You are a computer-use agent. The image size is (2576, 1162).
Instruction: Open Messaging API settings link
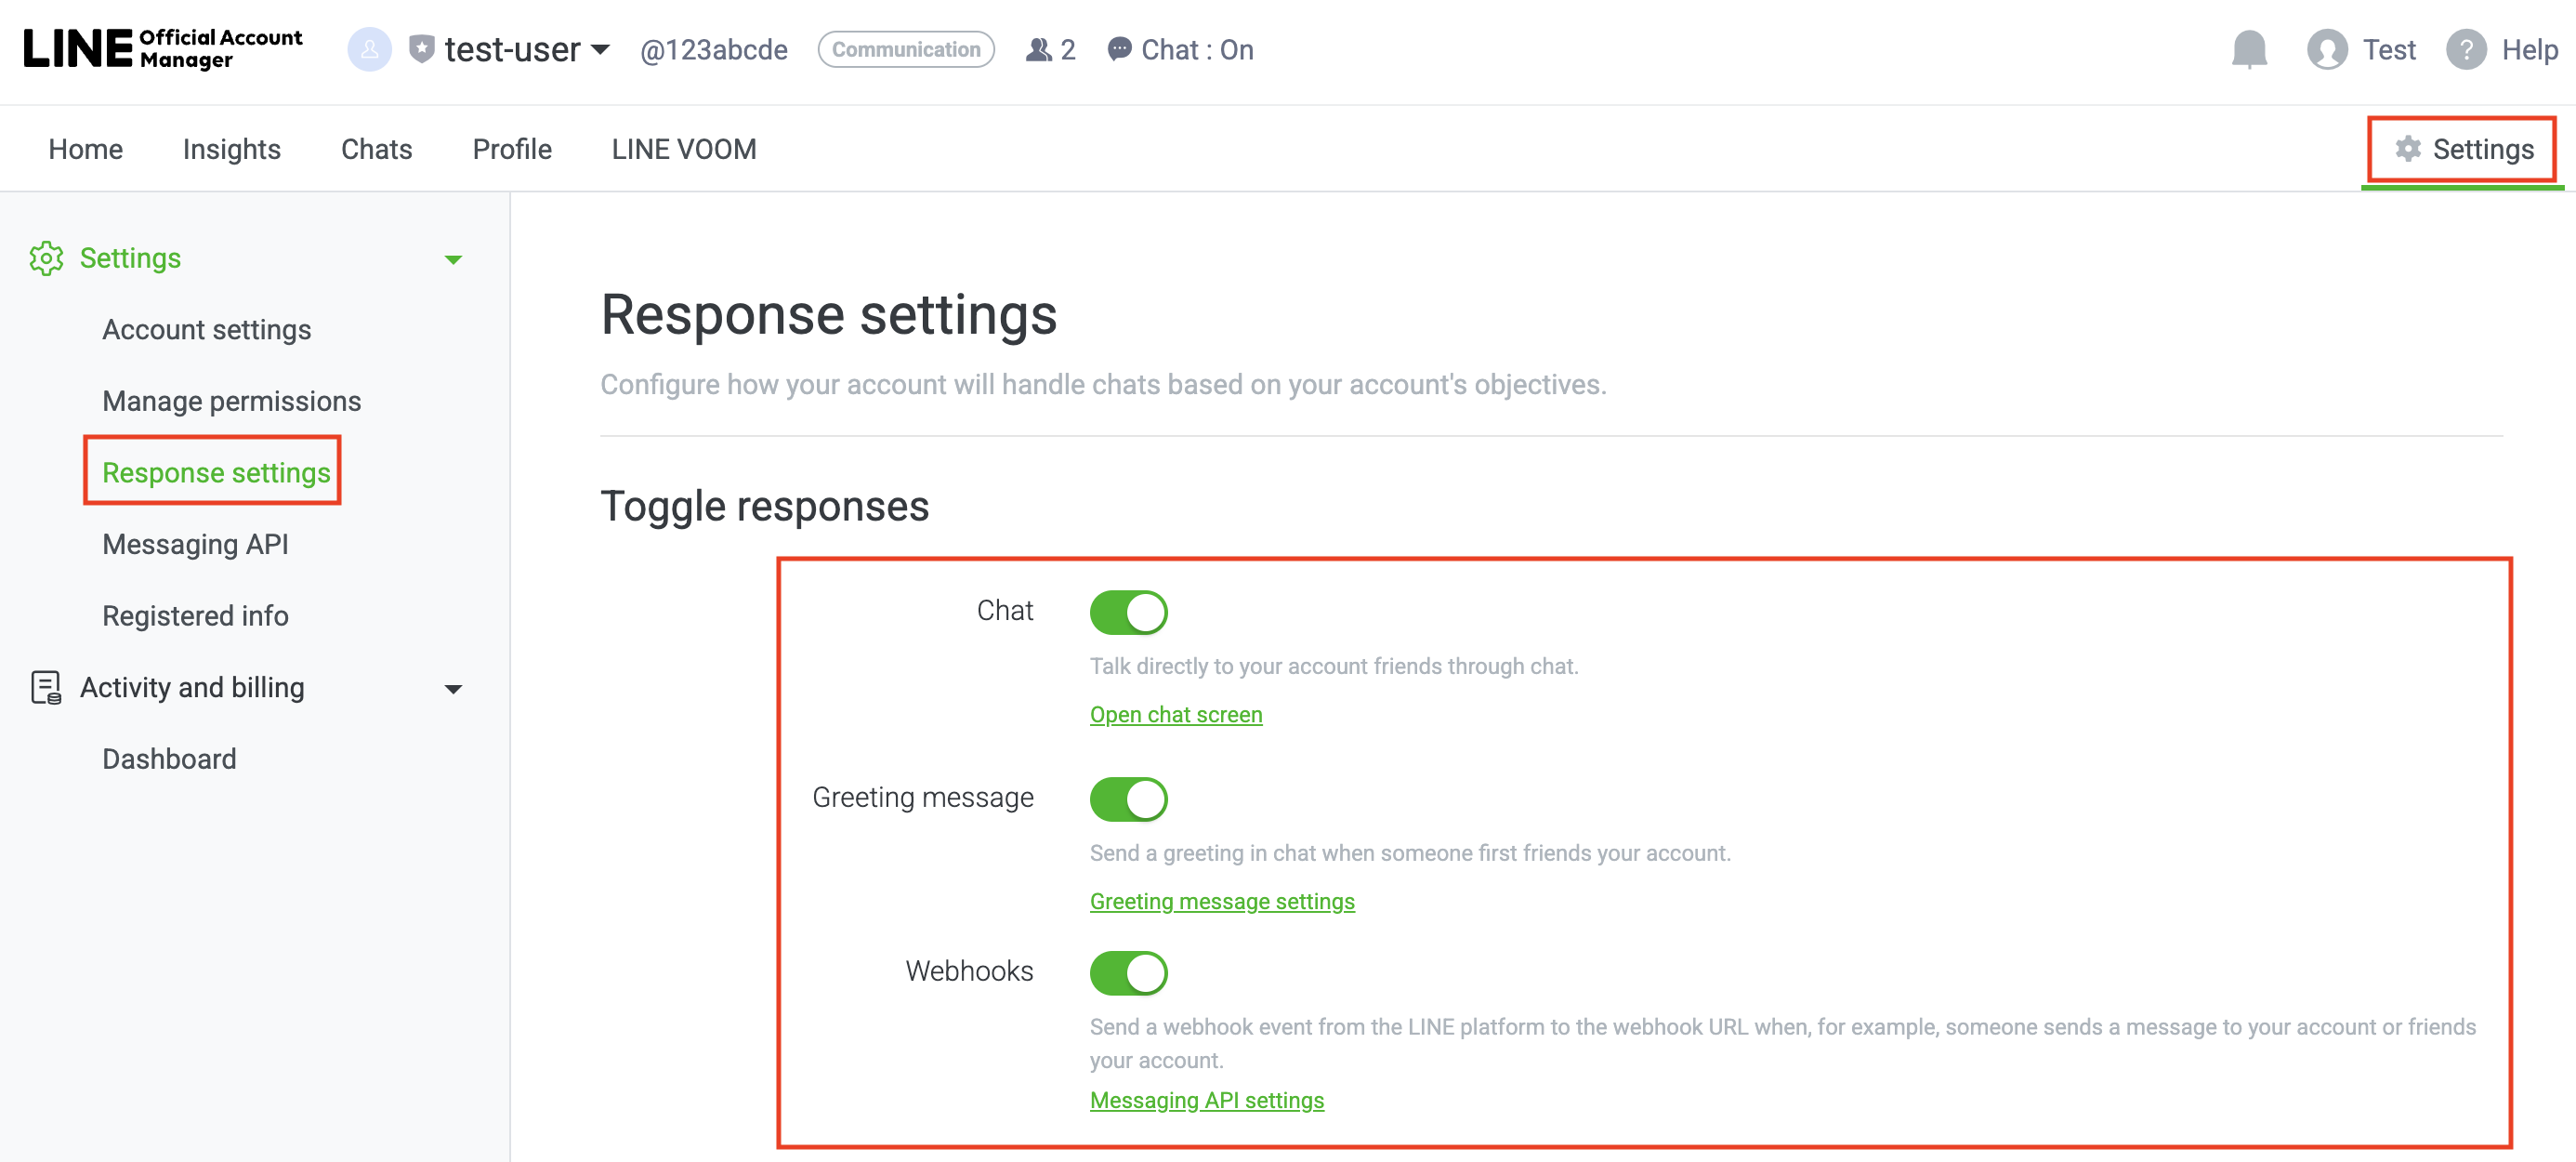point(1206,1100)
